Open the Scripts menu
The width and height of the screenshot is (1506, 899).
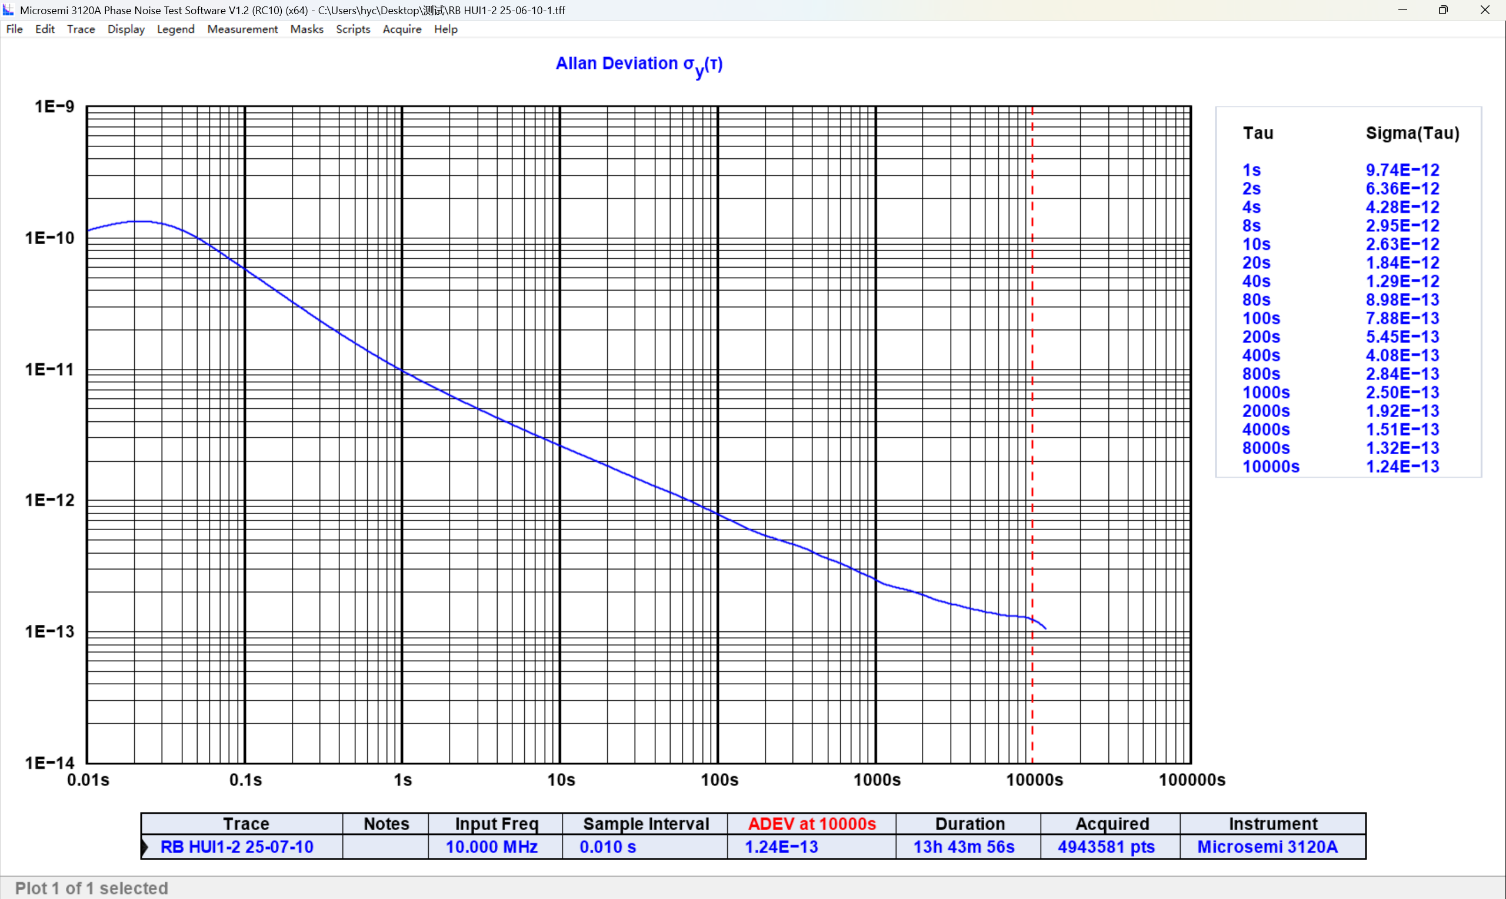coord(353,29)
